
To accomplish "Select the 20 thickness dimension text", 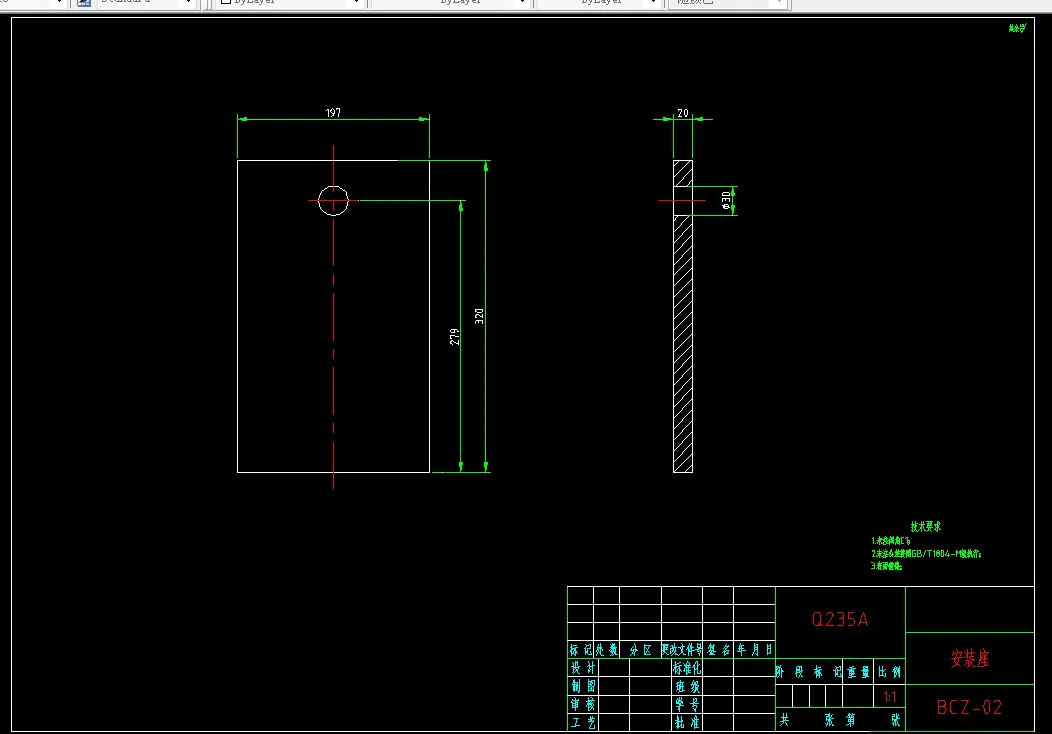I will click(x=683, y=113).
